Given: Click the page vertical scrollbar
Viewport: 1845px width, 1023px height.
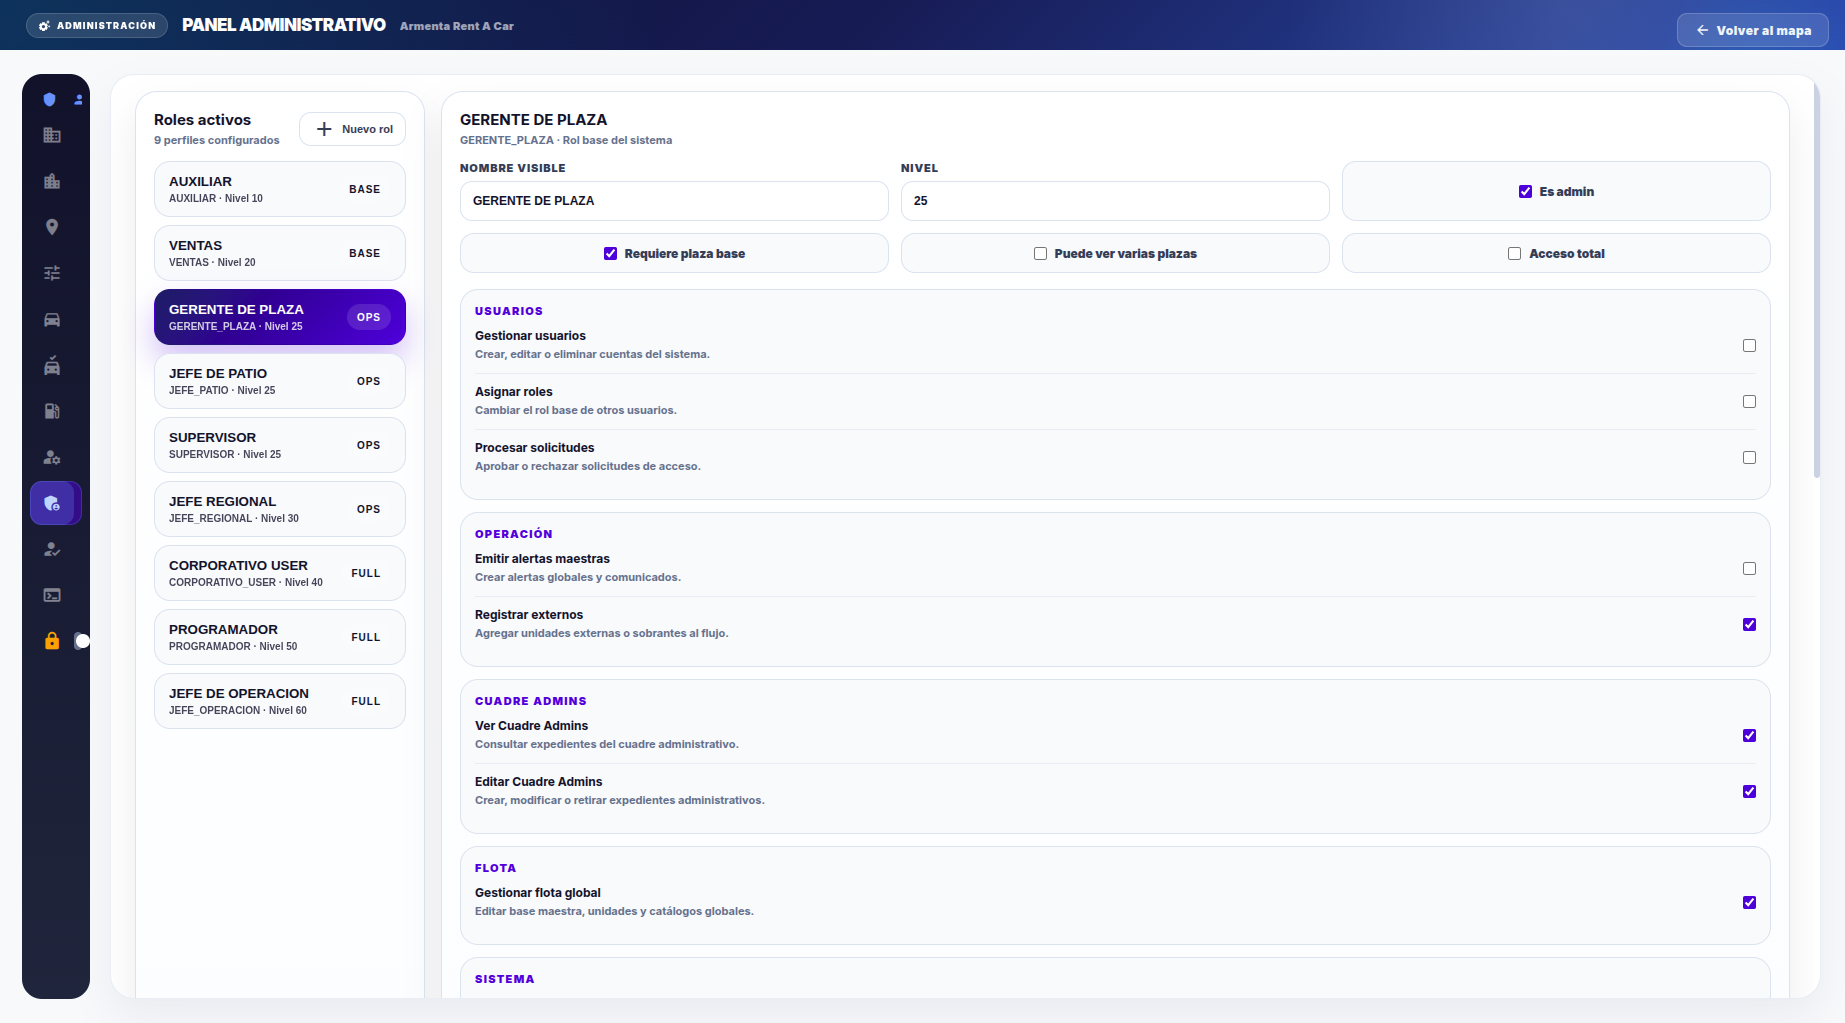Looking at the screenshot, I should point(1817,280).
